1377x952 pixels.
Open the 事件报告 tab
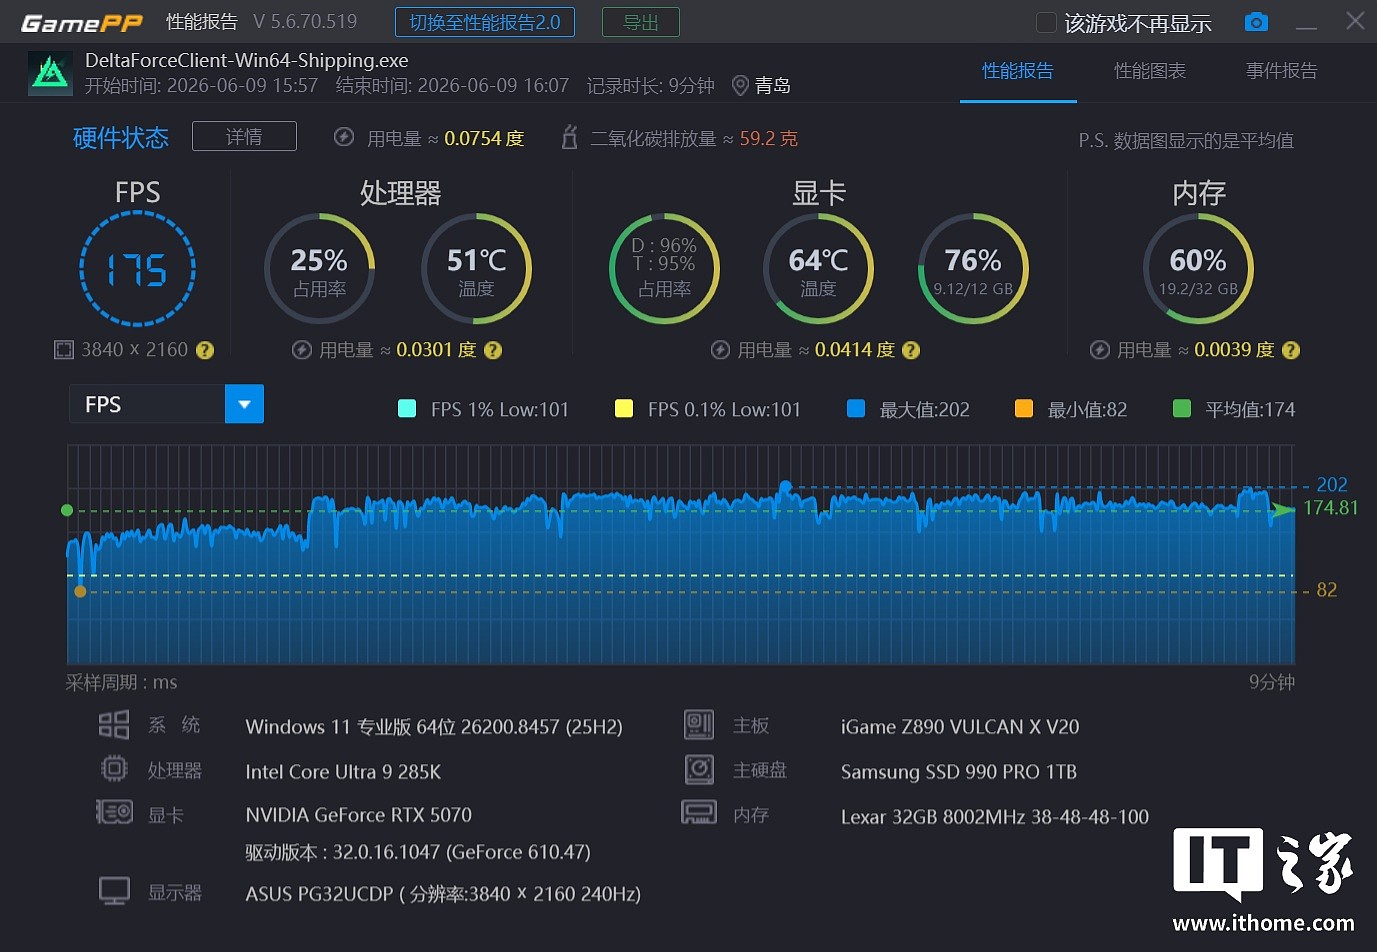[x=1281, y=71]
